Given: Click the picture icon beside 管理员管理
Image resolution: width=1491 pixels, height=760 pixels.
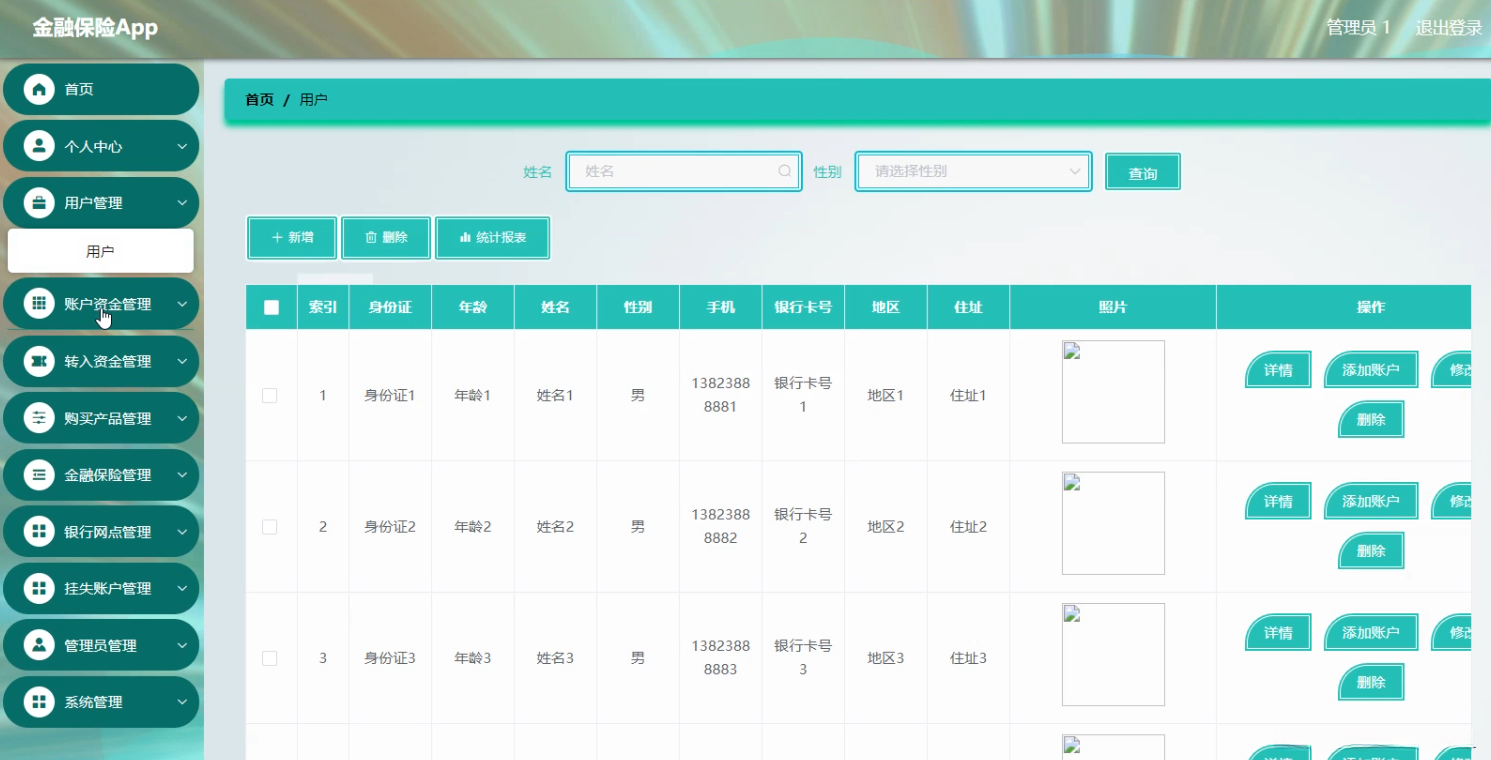Looking at the screenshot, I should pyautogui.click(x=39, y=645).
